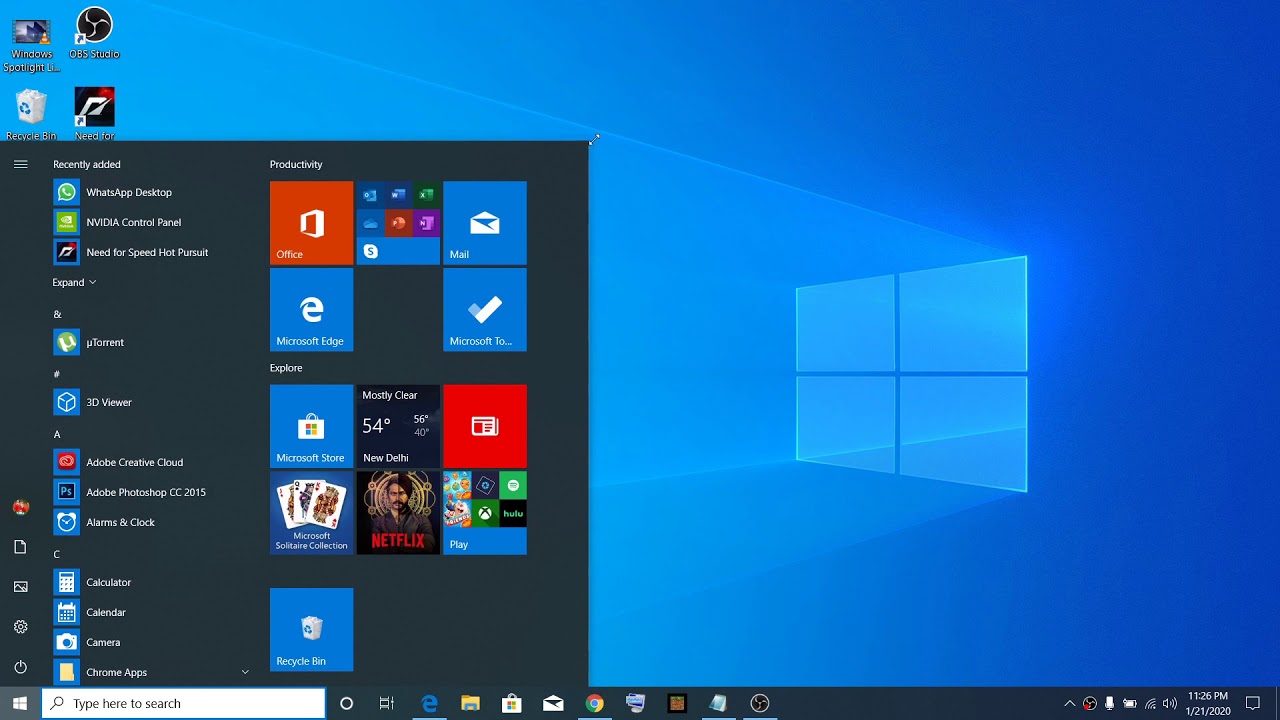Open the Microsoft Edge tile
Screen dimensions: 1280x720
coord(311,310)
